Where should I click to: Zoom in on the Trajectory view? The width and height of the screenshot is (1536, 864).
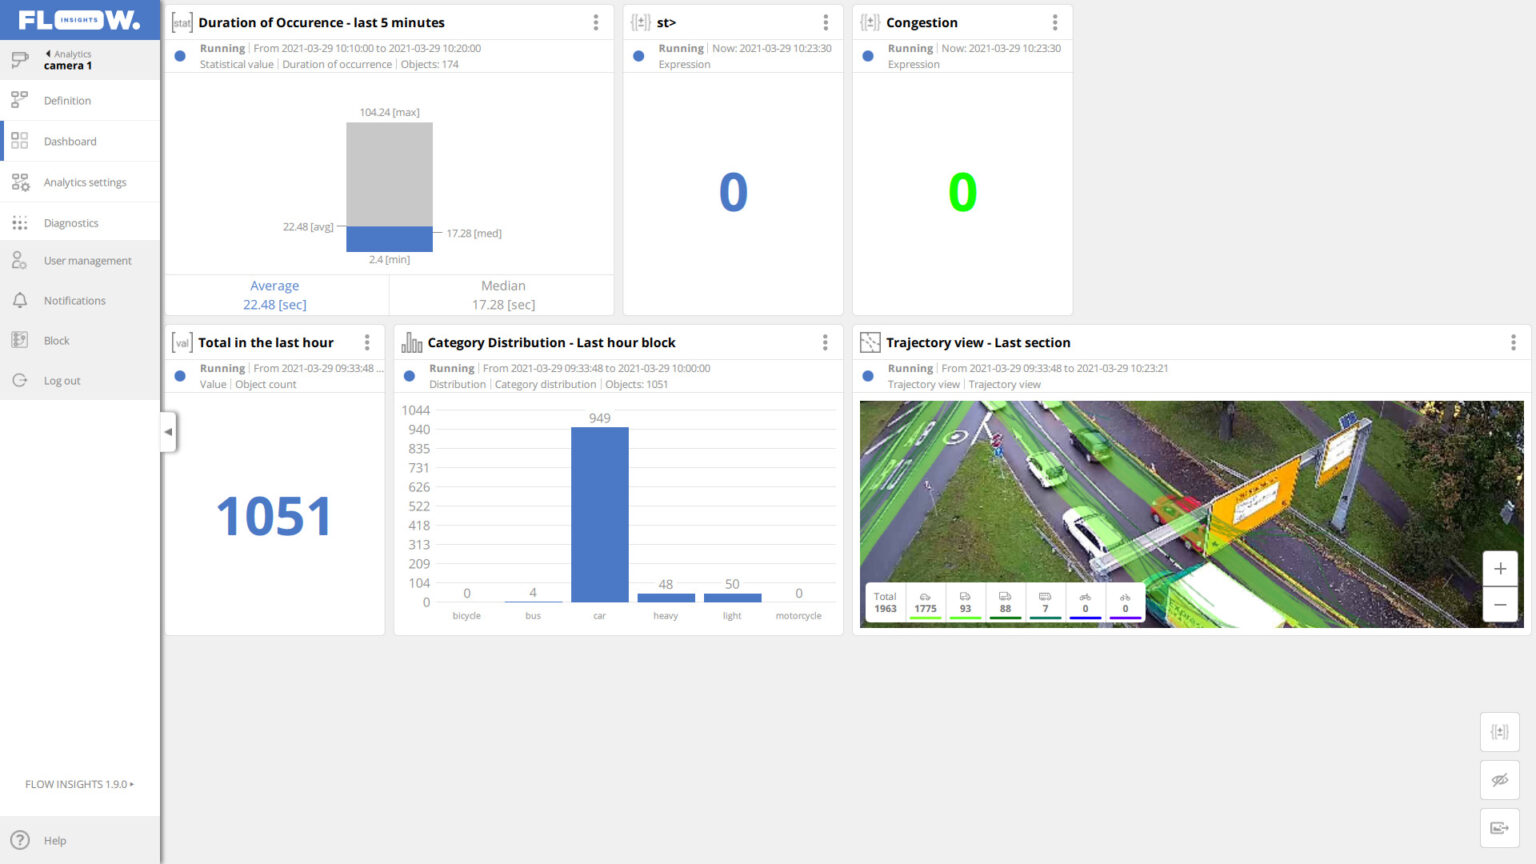pyautogui.click(x=1500, y=568)
